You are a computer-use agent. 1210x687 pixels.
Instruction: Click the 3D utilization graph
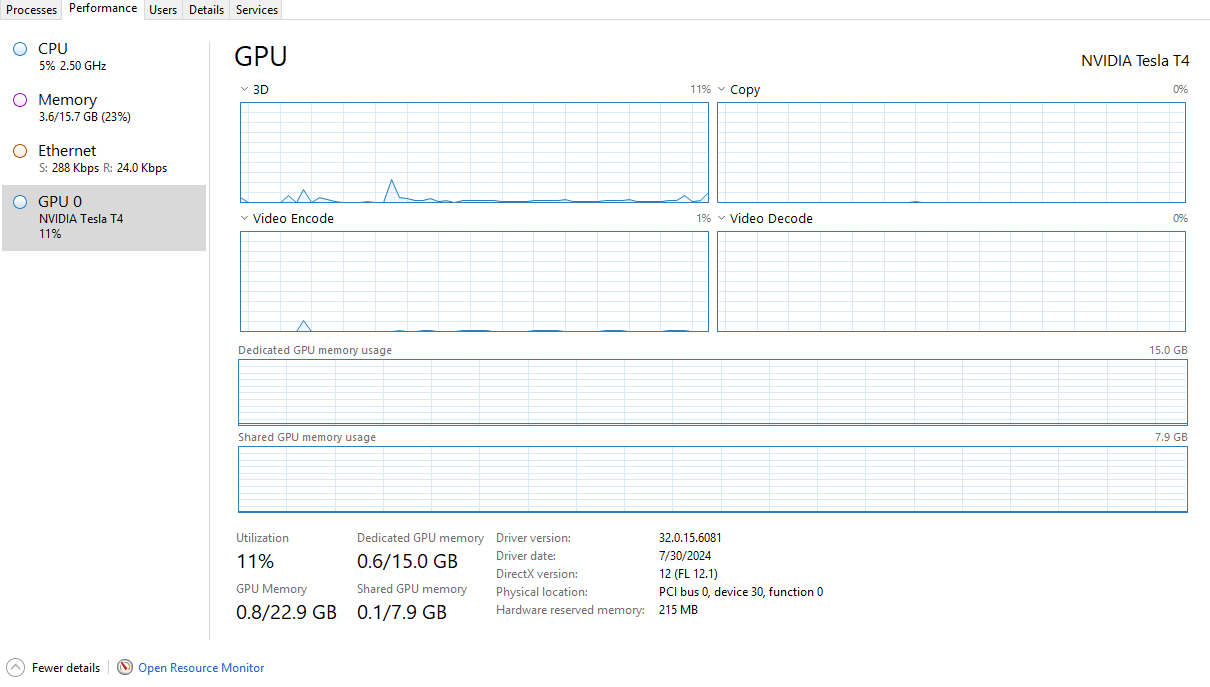click(474, 152)
